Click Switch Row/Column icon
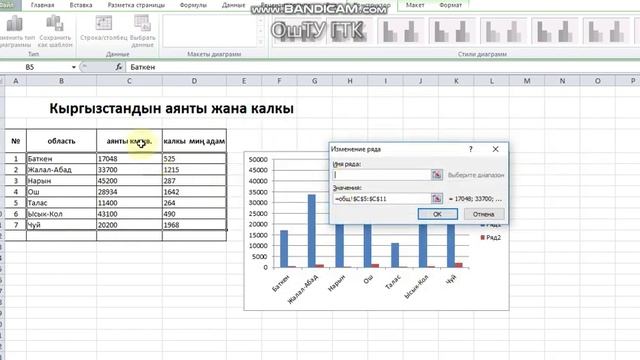The height and width of the screenshot is (360, 640). pos(104,23)
